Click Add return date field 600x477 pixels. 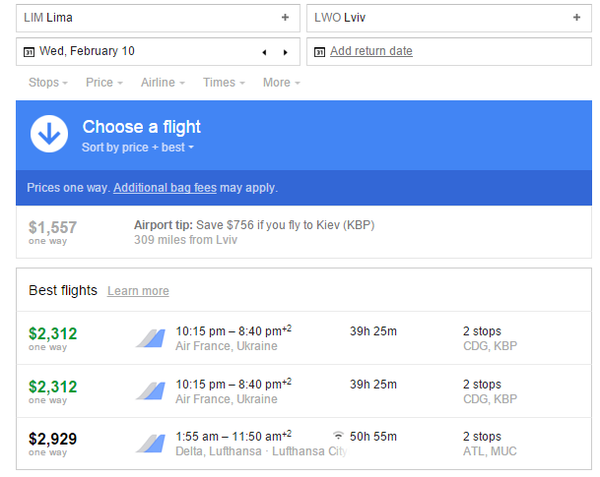[371, 52]
